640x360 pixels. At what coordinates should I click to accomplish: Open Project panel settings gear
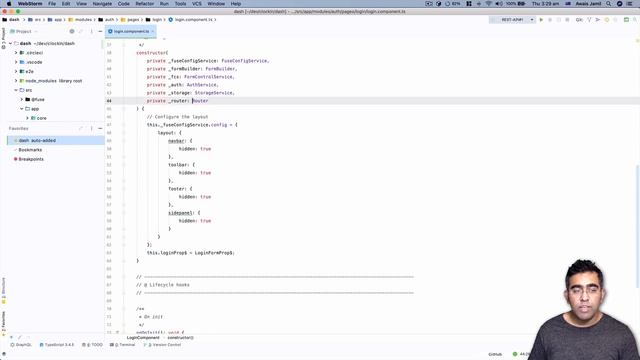click(x=72, y=31)
